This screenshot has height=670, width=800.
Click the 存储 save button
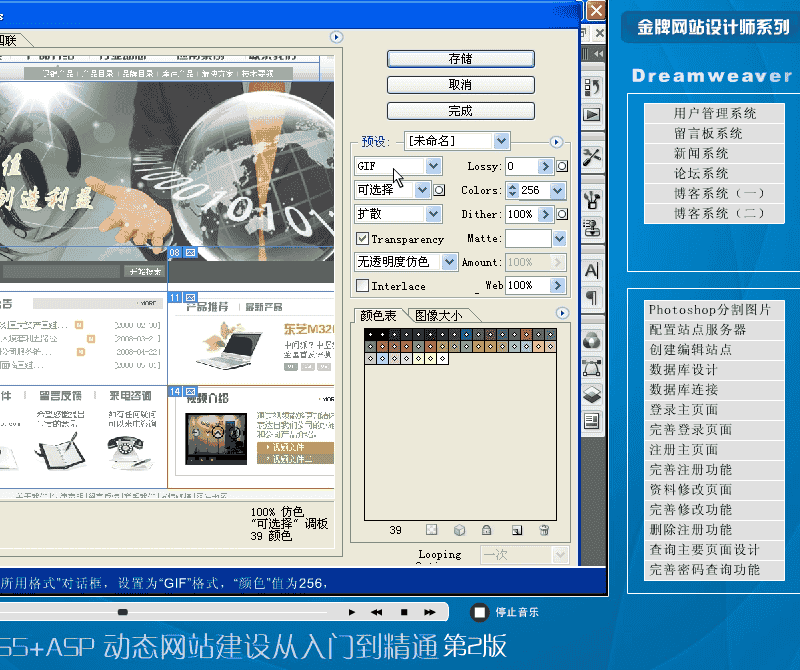tap(460, 59)
